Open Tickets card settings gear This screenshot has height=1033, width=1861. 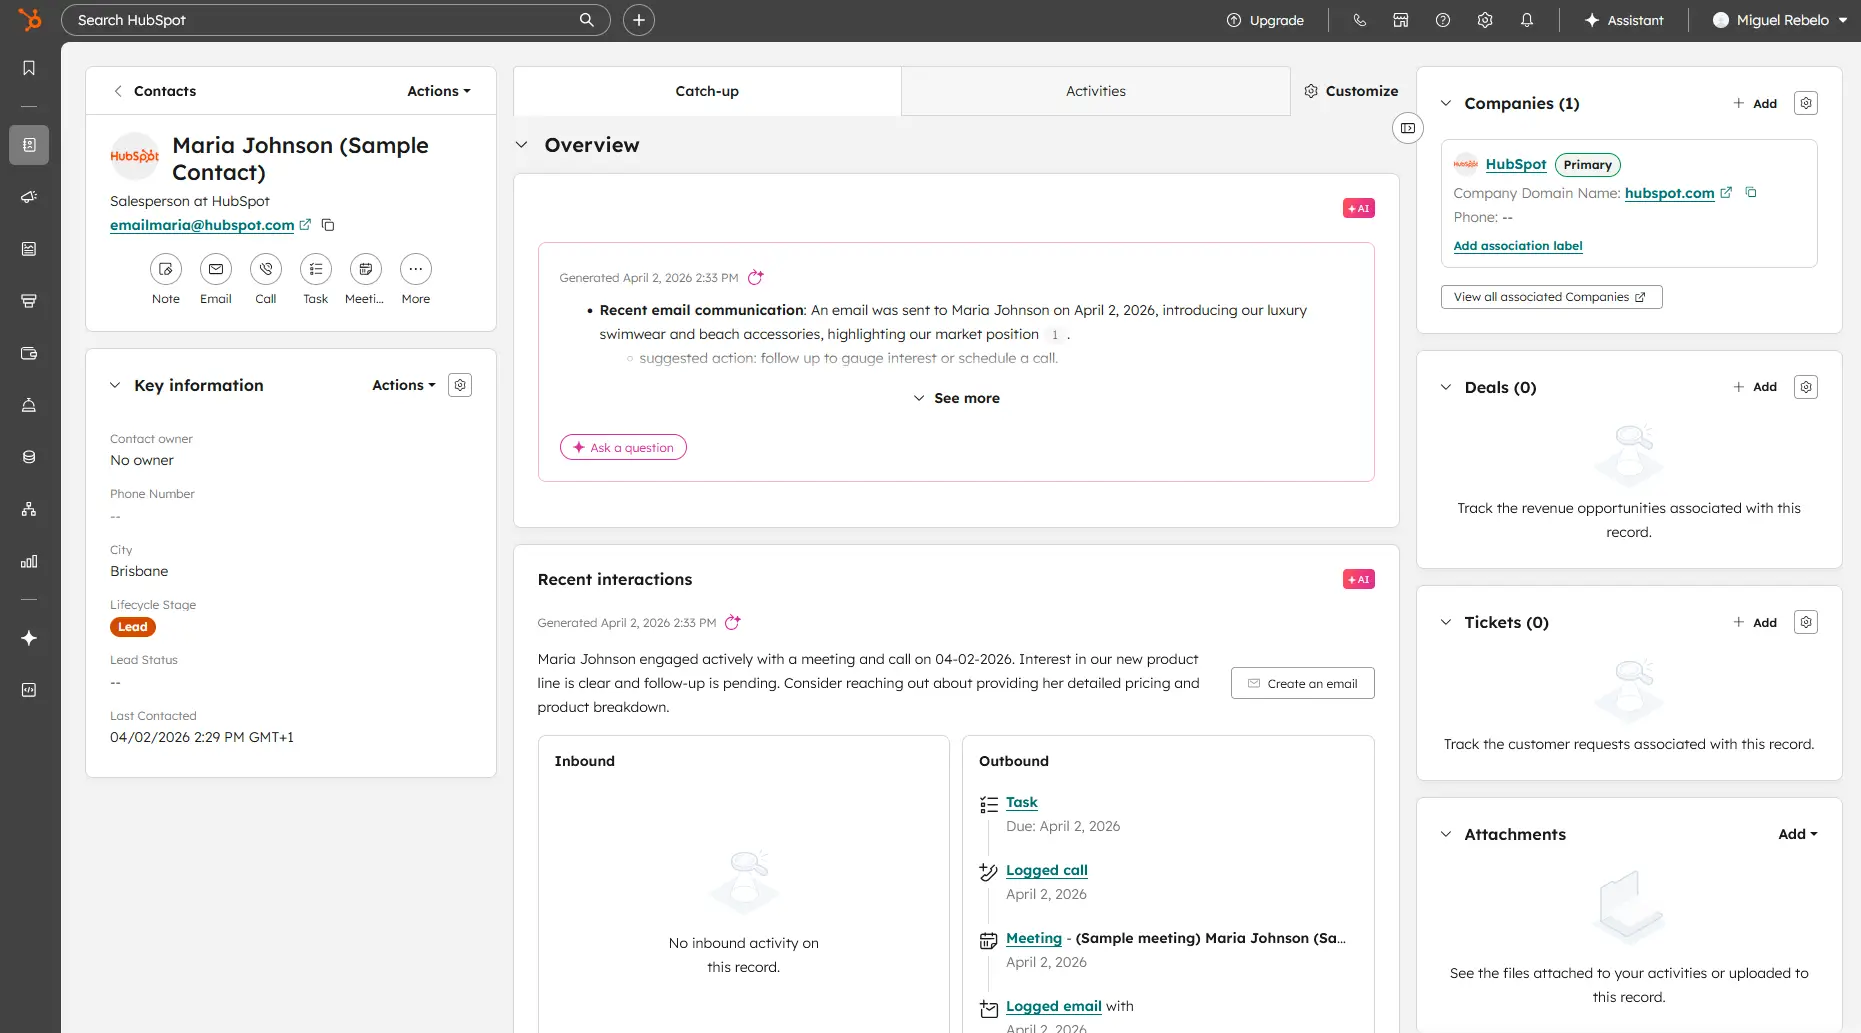click(x=1806, y=622)
